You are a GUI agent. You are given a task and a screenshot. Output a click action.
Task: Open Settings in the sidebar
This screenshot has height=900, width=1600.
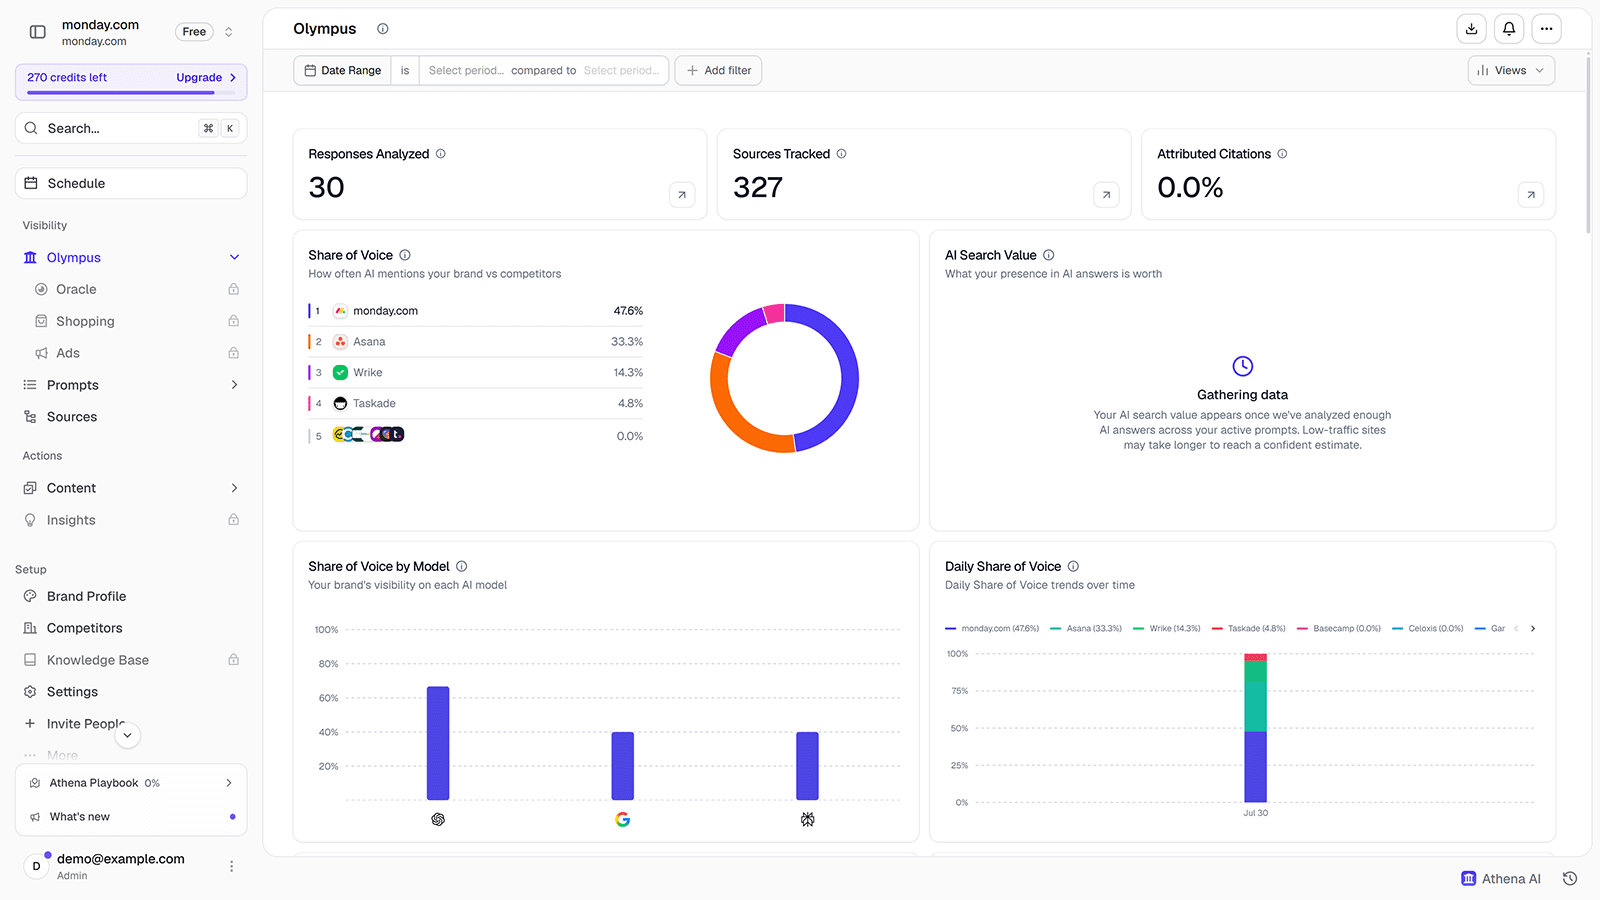[x=72, y=692]
